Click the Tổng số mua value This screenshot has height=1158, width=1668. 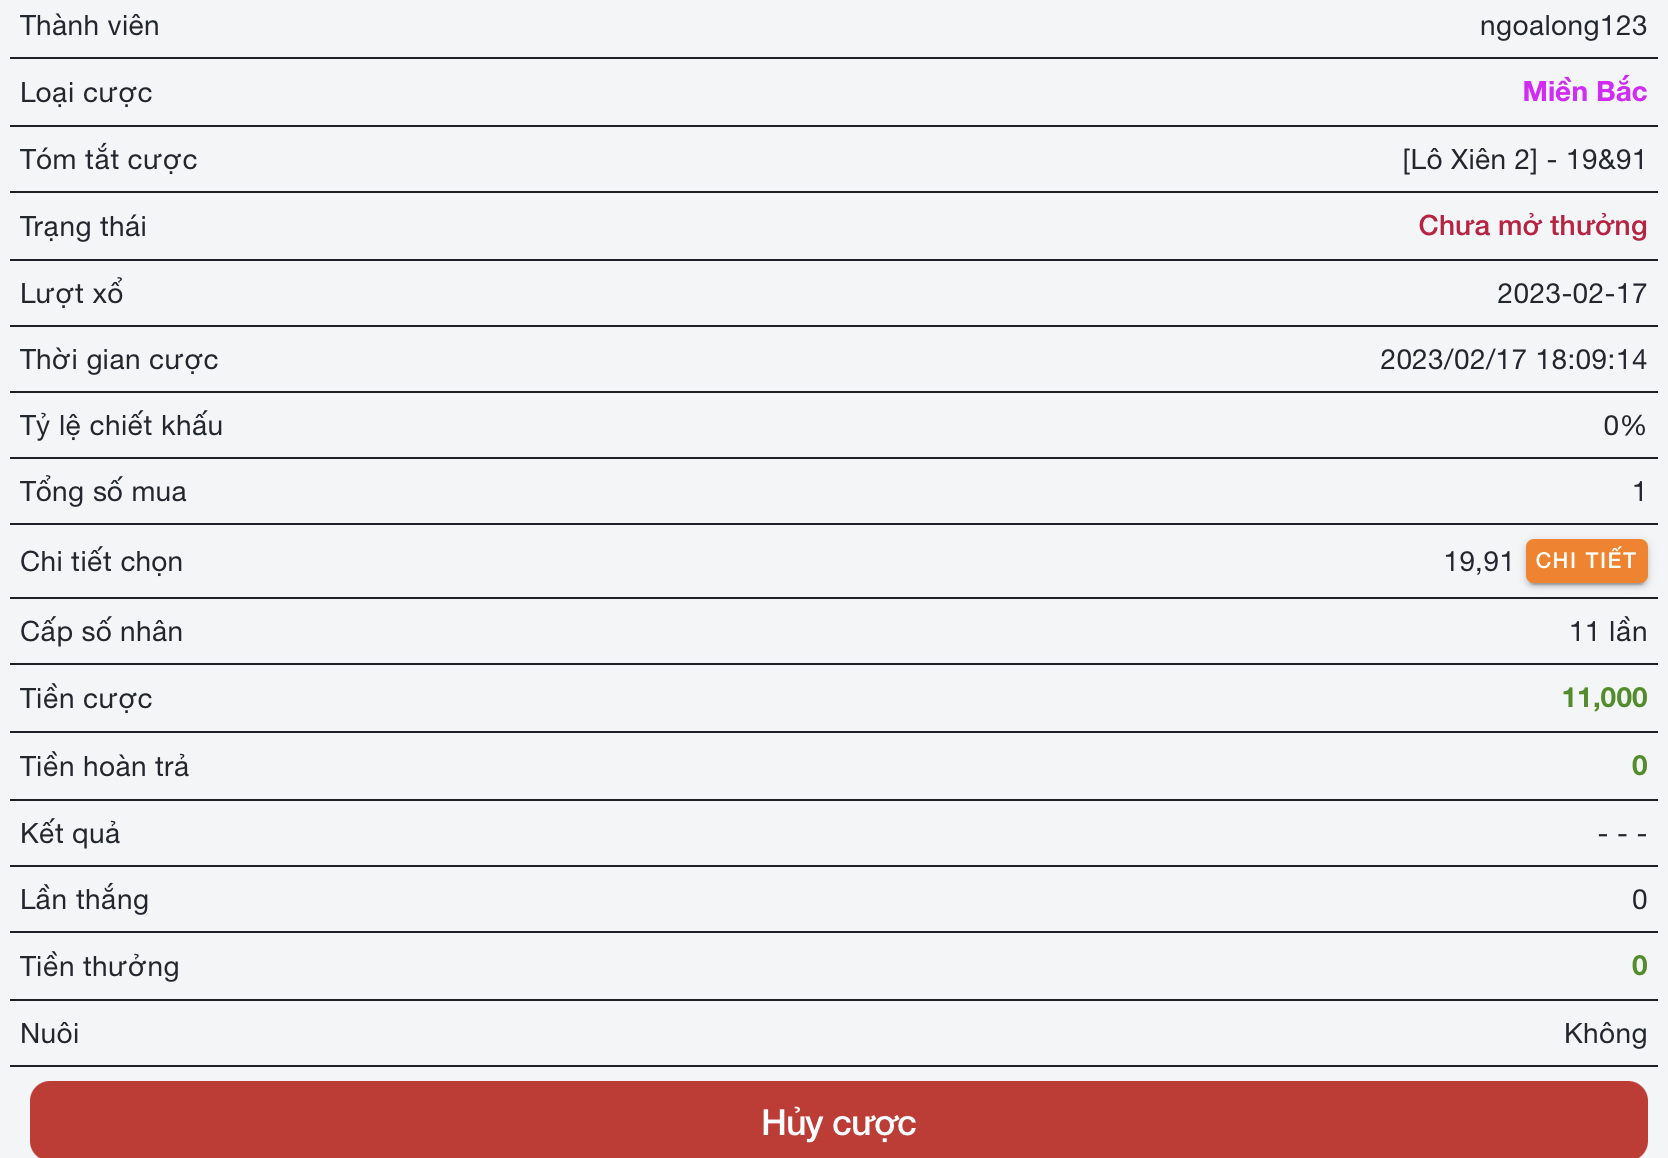1638,492
